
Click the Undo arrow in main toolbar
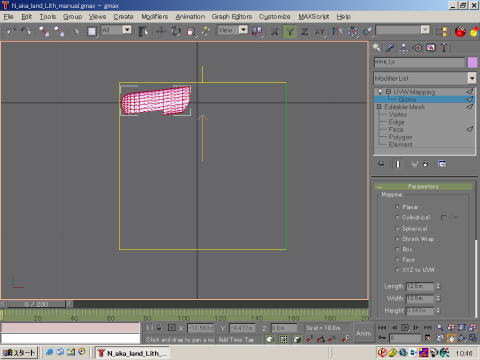click(x=11, y=31)
